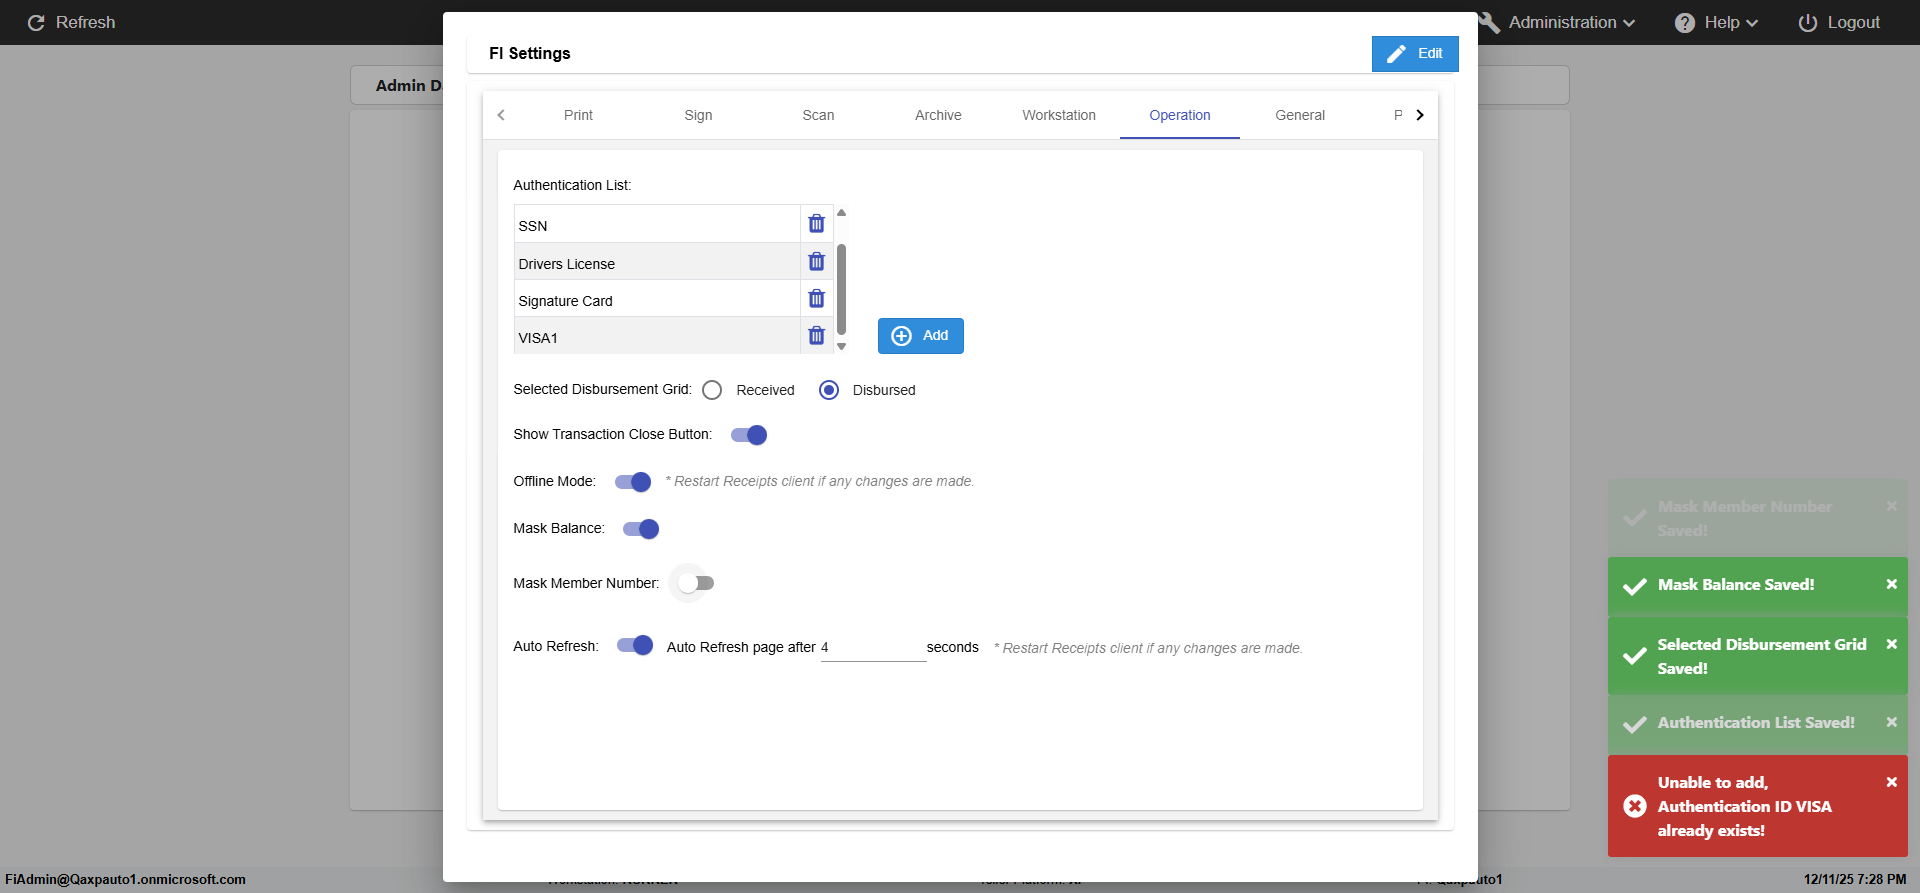Image resolution: width=1920 pixels, height=893 pixels.
Task: Toggle the Offline Mode switch
Action: 633,482
